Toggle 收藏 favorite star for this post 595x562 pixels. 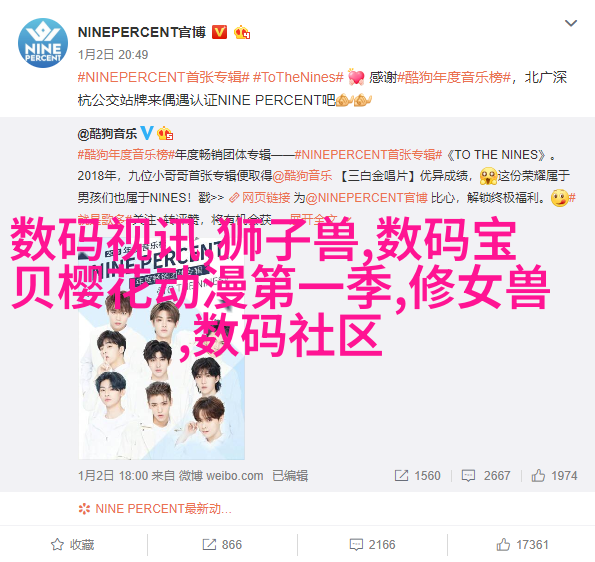click(72, 545)
